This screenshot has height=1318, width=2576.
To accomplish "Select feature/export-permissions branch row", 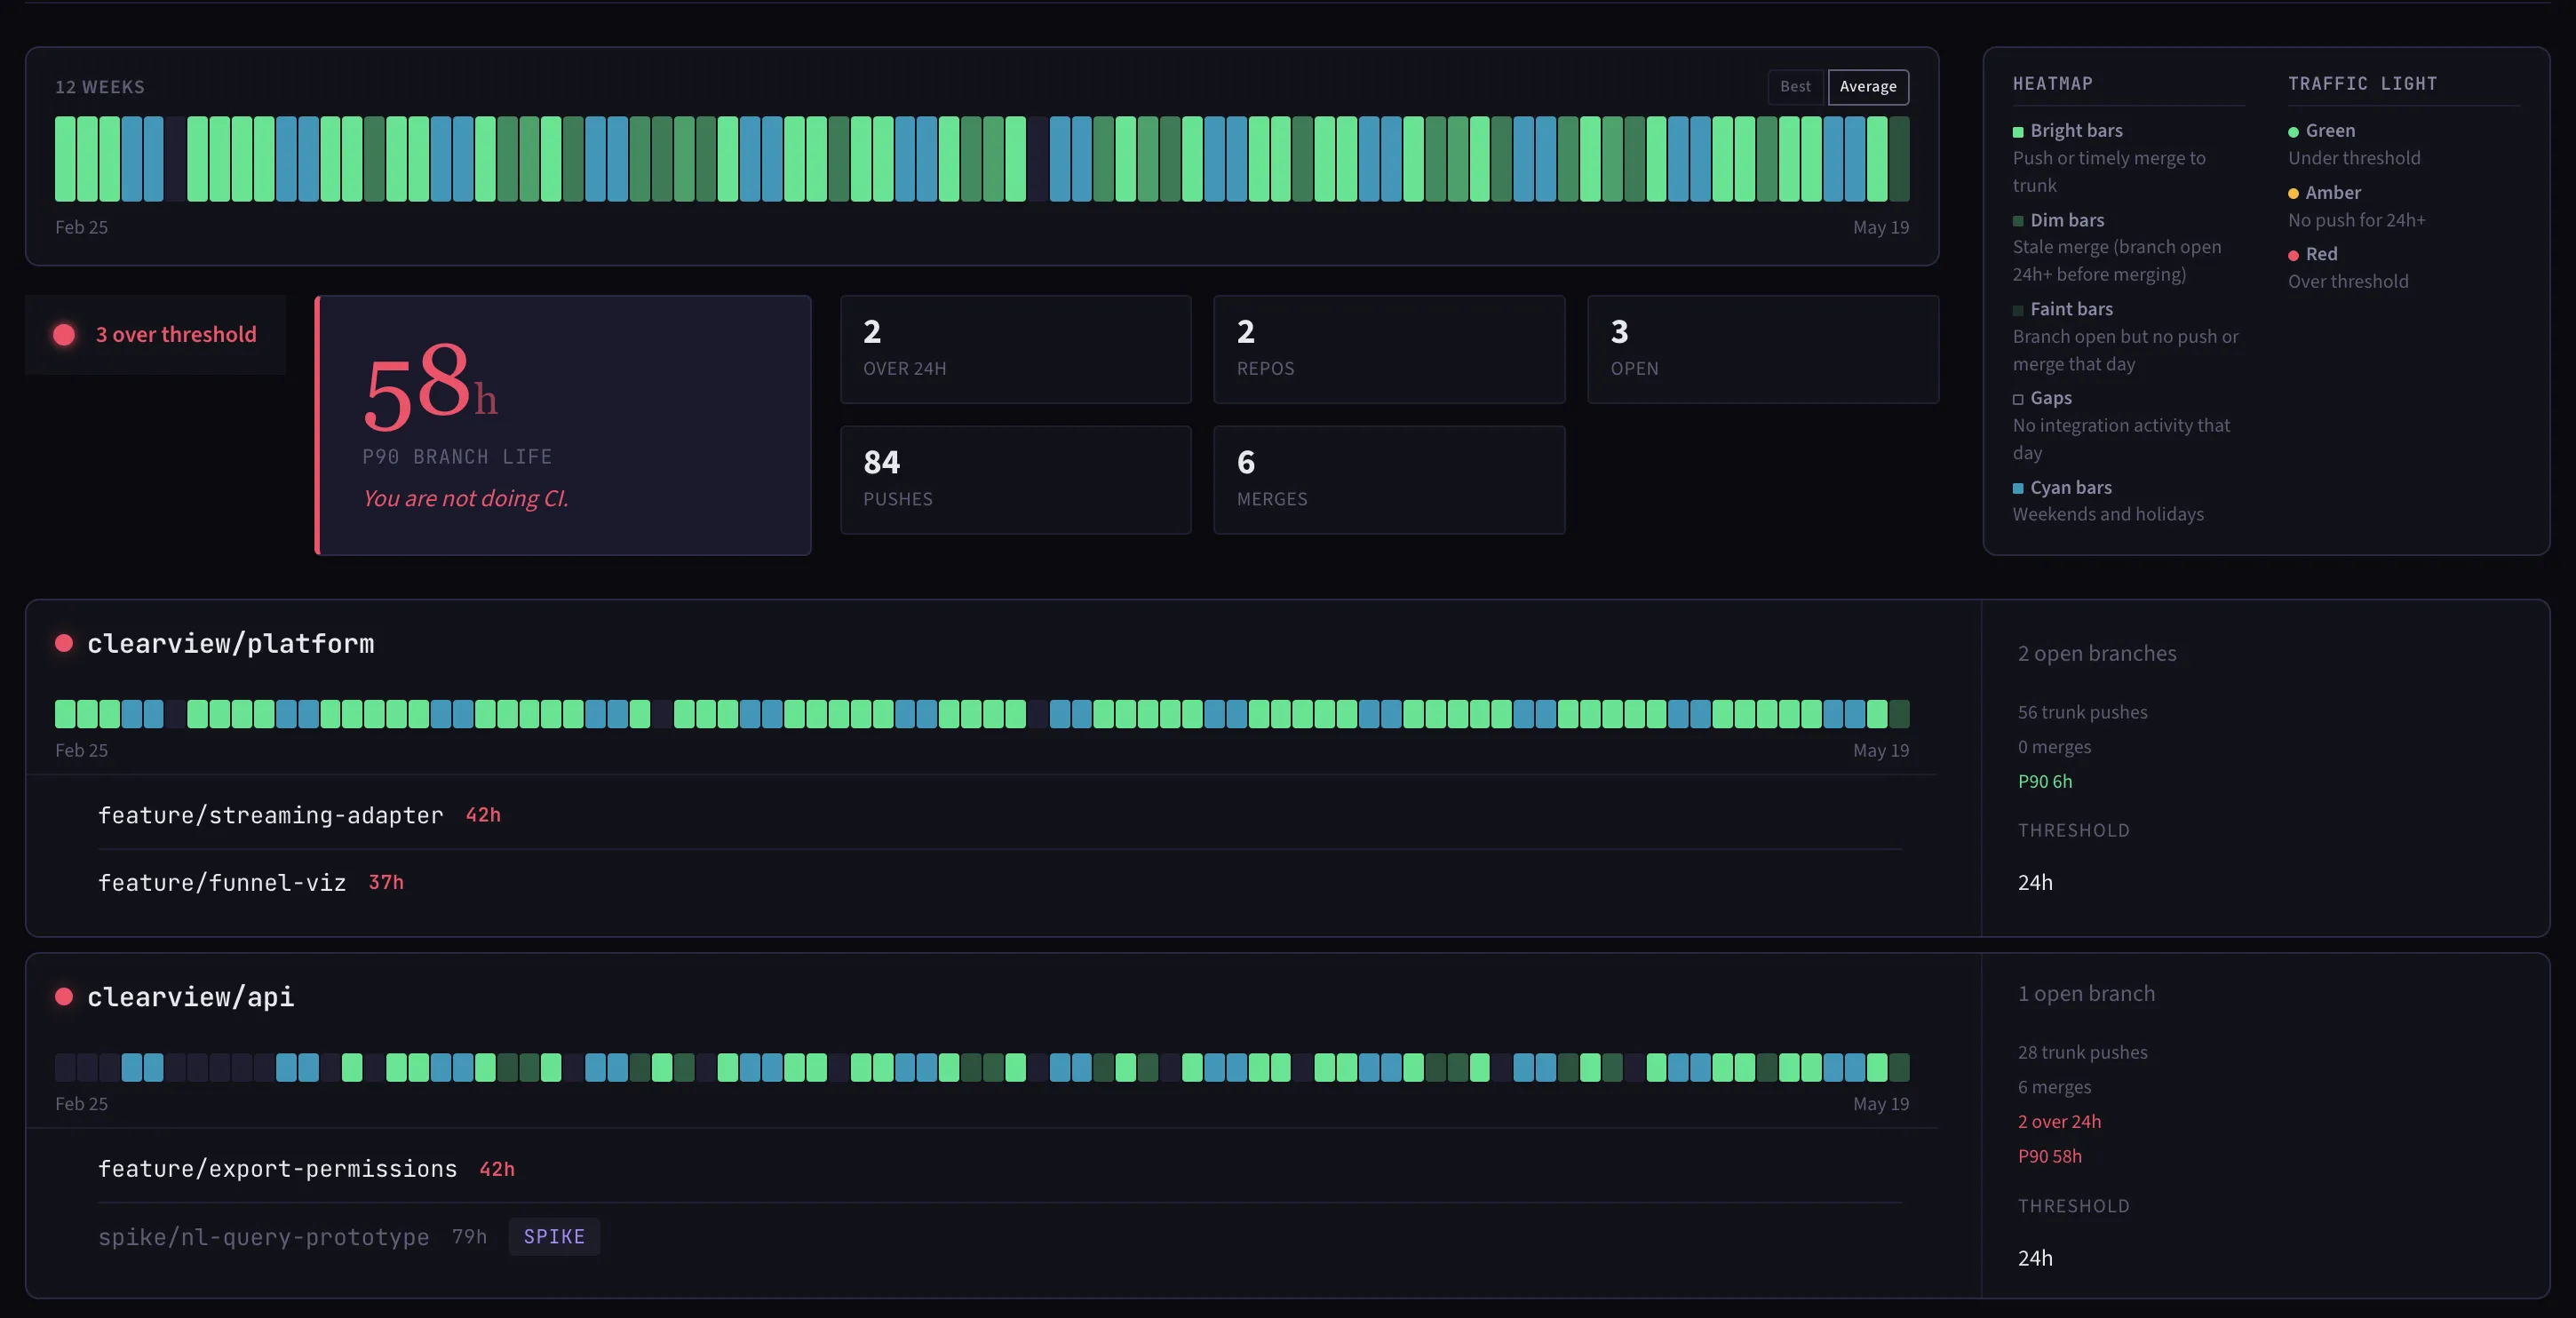I will (1000, 1169).
